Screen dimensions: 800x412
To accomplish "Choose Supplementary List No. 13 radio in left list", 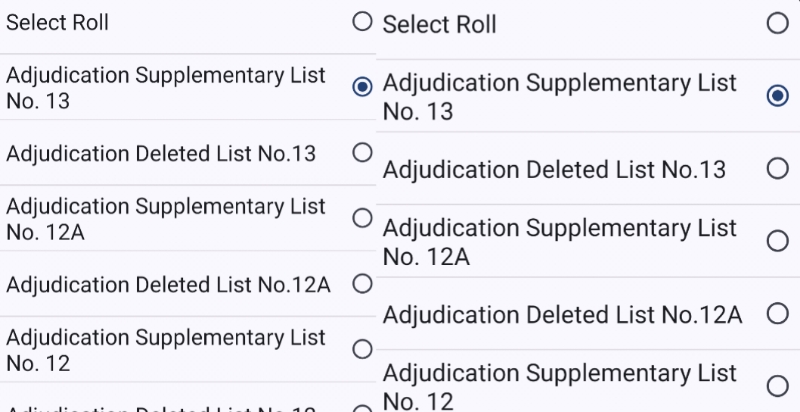I will (363, 88).
